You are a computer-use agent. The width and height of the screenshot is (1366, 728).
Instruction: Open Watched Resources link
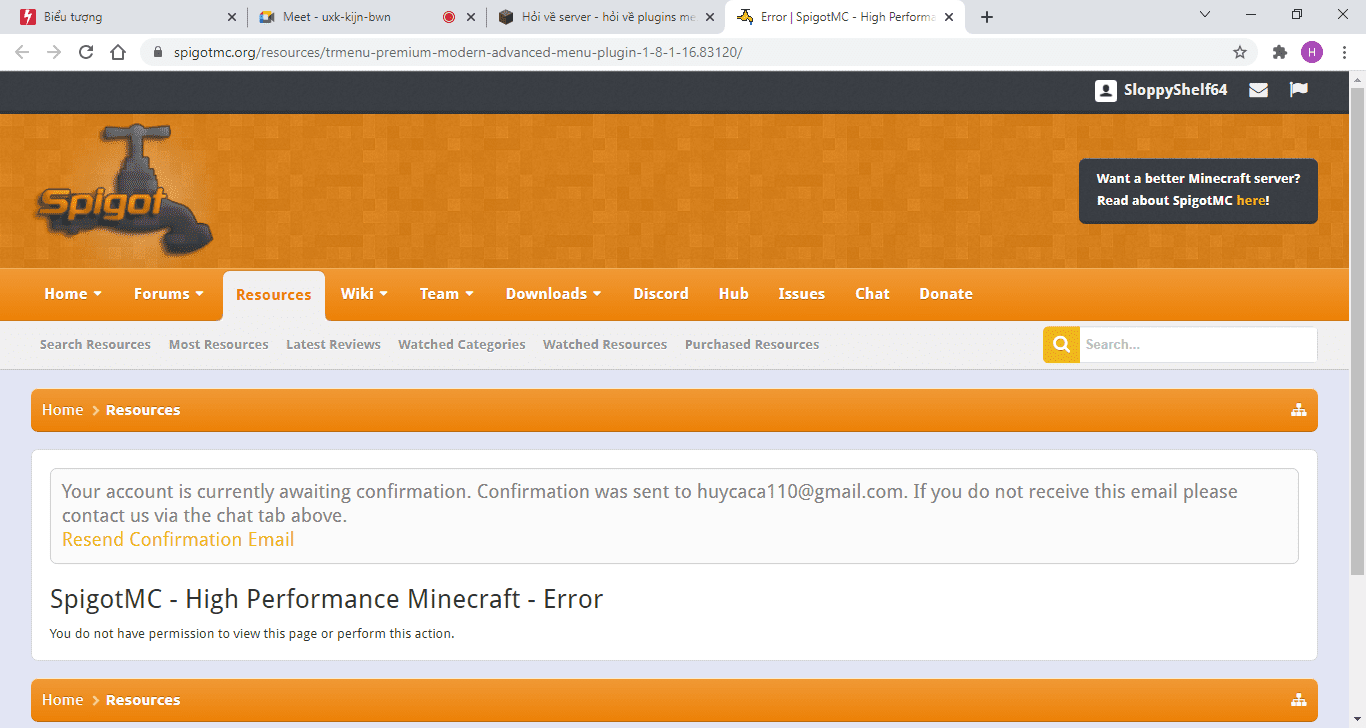pos(605,344)
